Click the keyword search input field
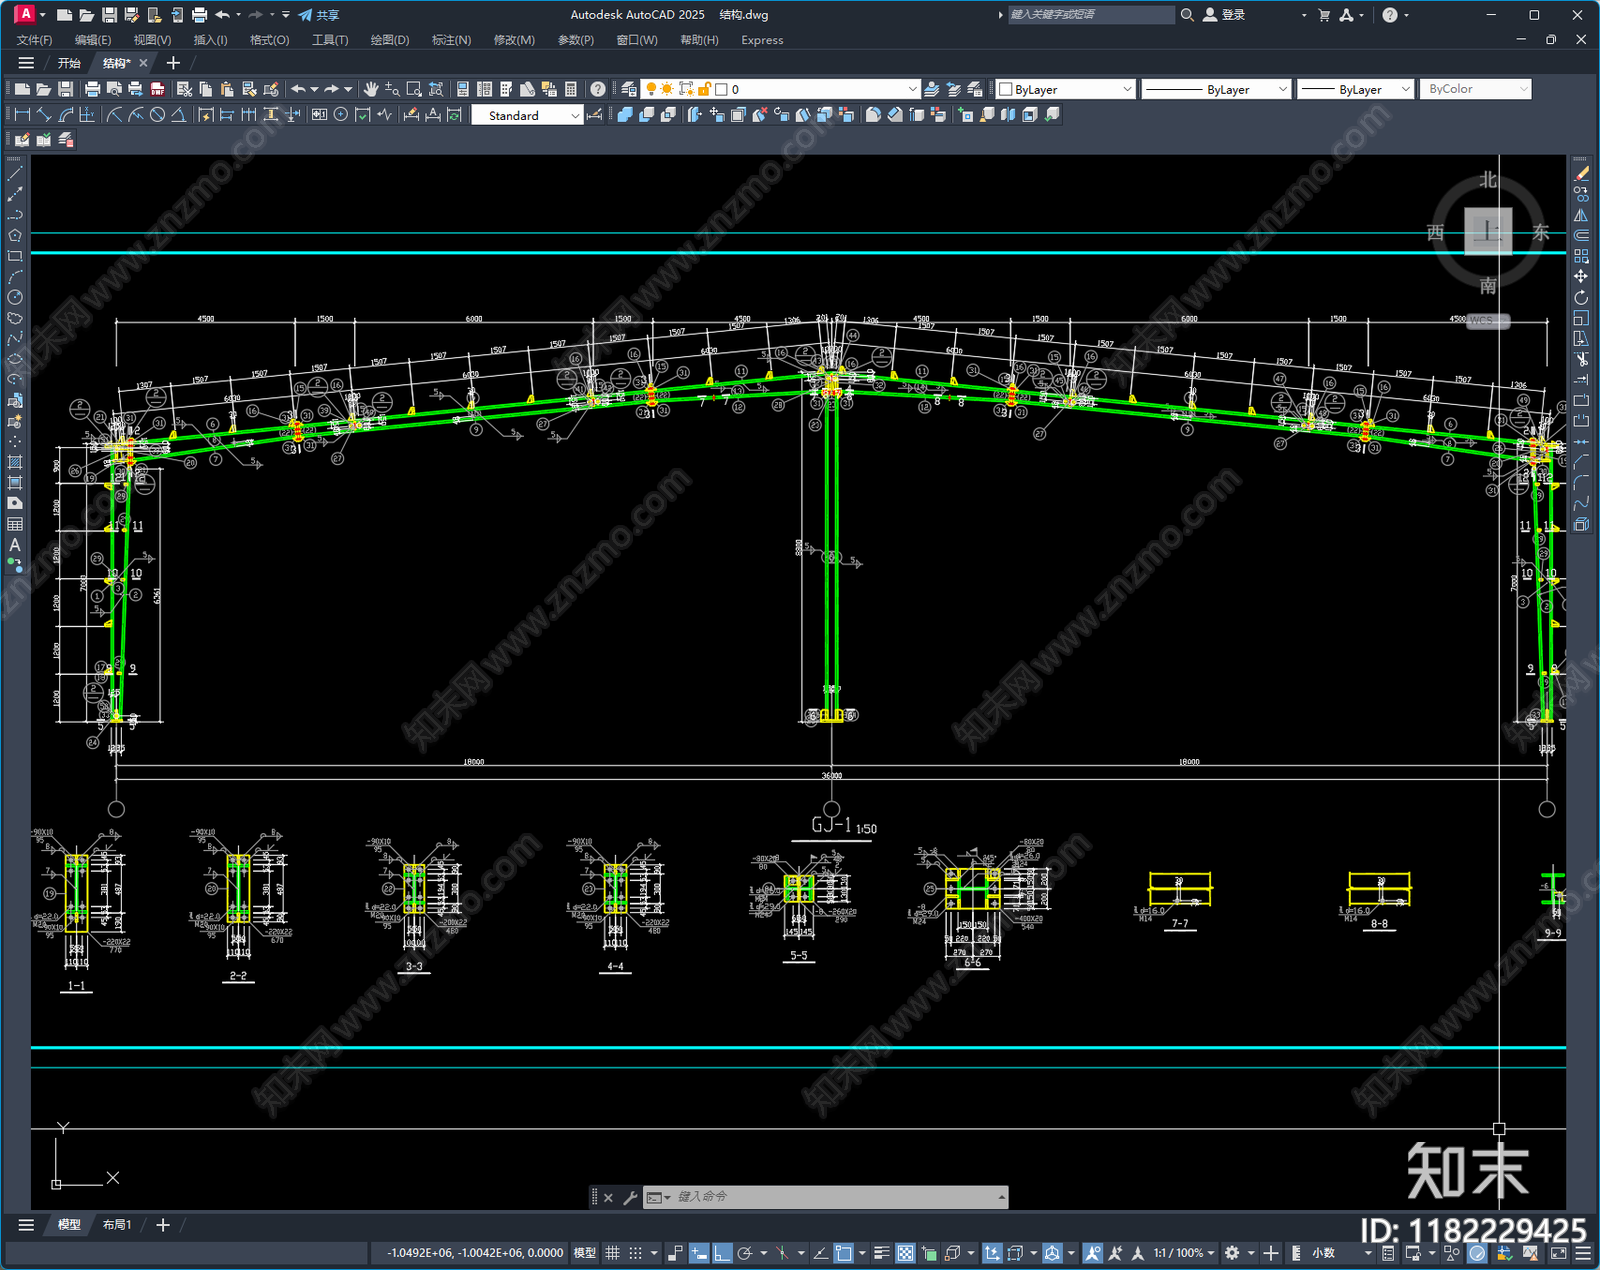The image size is (1600, 1270). (1090, 15)
